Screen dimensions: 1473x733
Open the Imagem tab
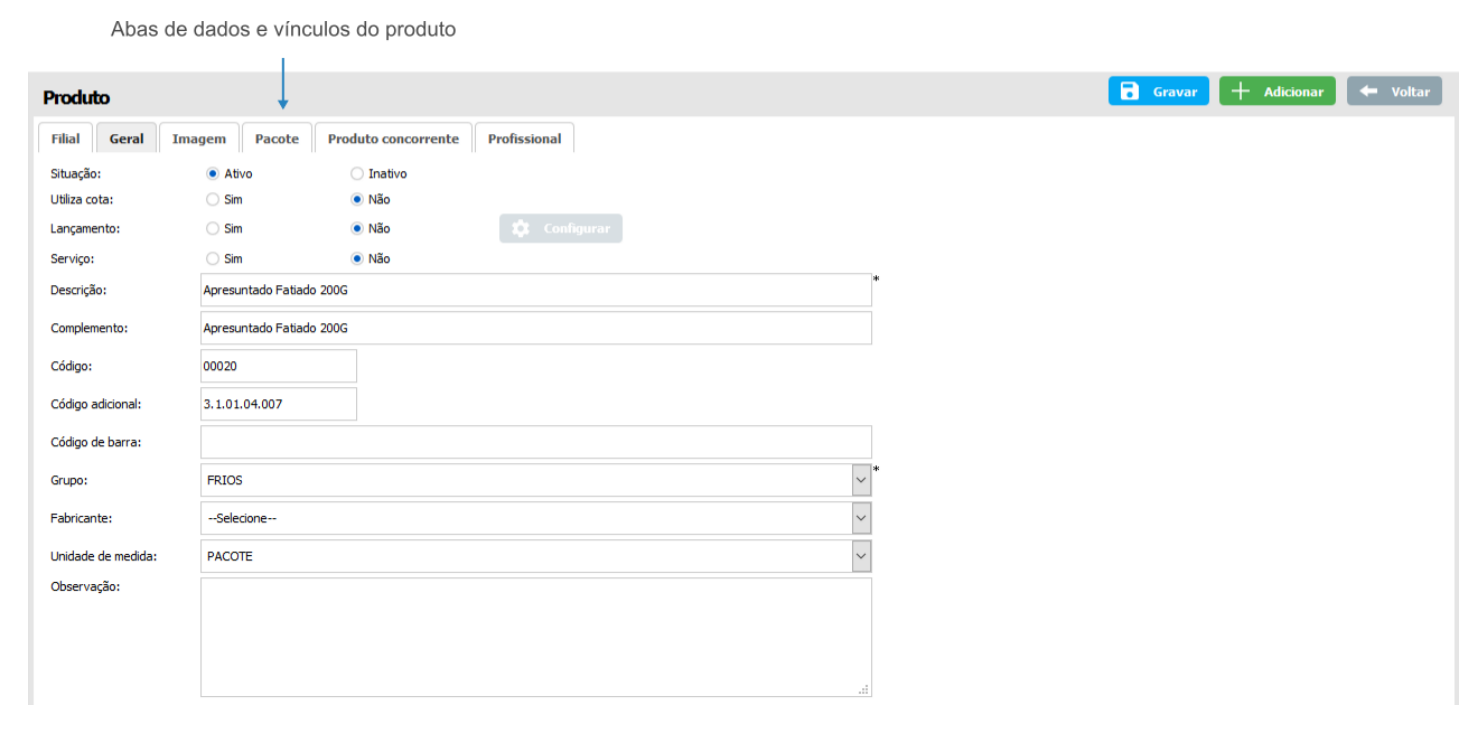(199, 139)
